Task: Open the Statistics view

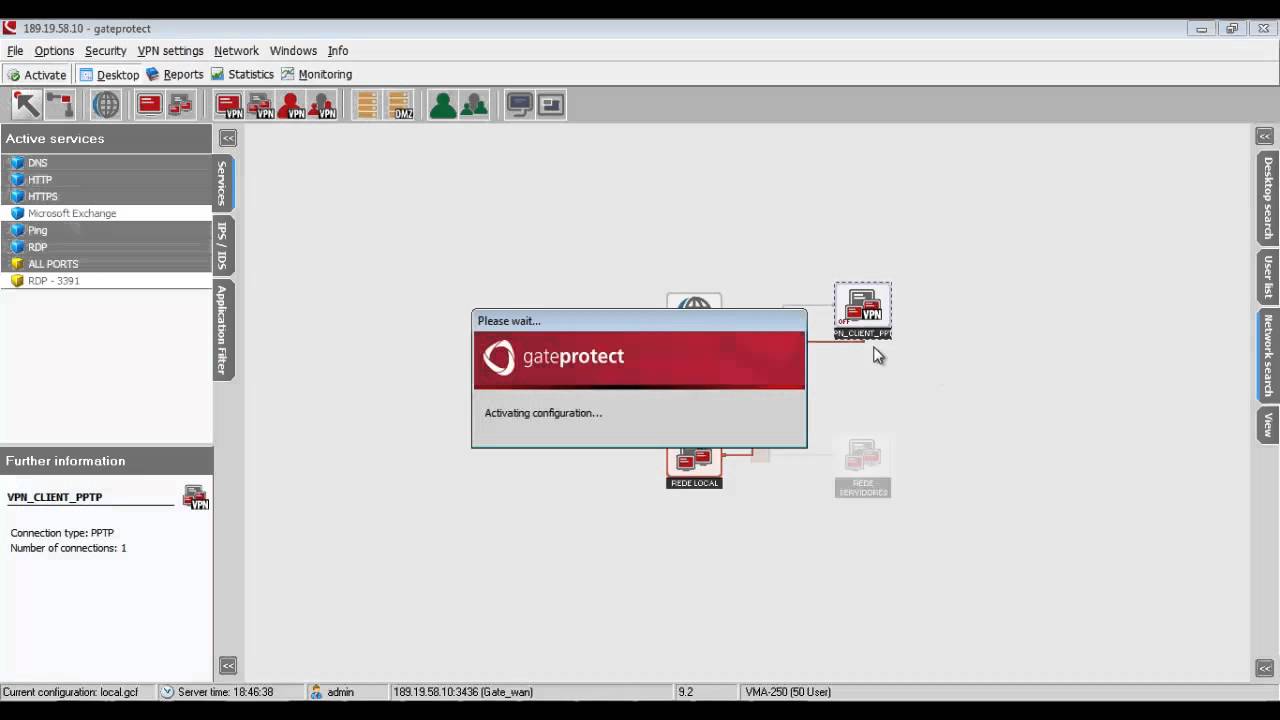Action: (242, 75)
